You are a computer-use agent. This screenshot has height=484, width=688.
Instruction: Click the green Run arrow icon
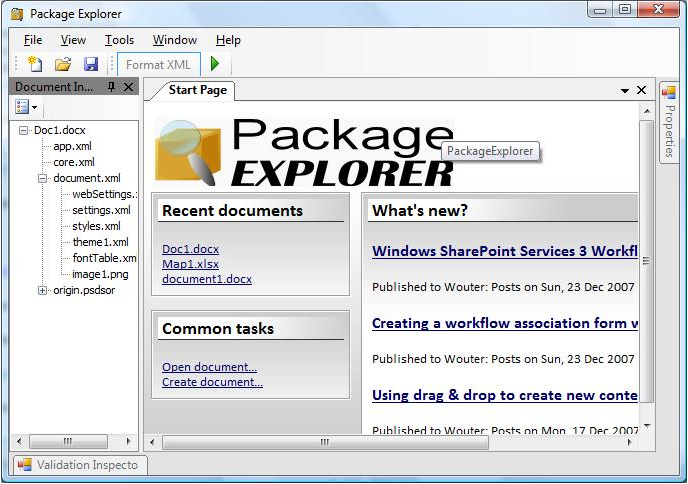(215, 64)
